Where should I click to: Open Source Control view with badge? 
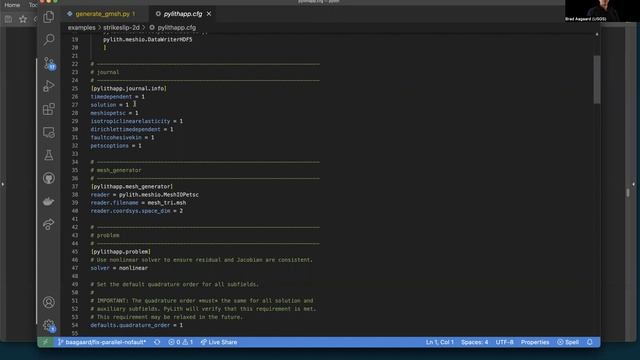point(49,63)
